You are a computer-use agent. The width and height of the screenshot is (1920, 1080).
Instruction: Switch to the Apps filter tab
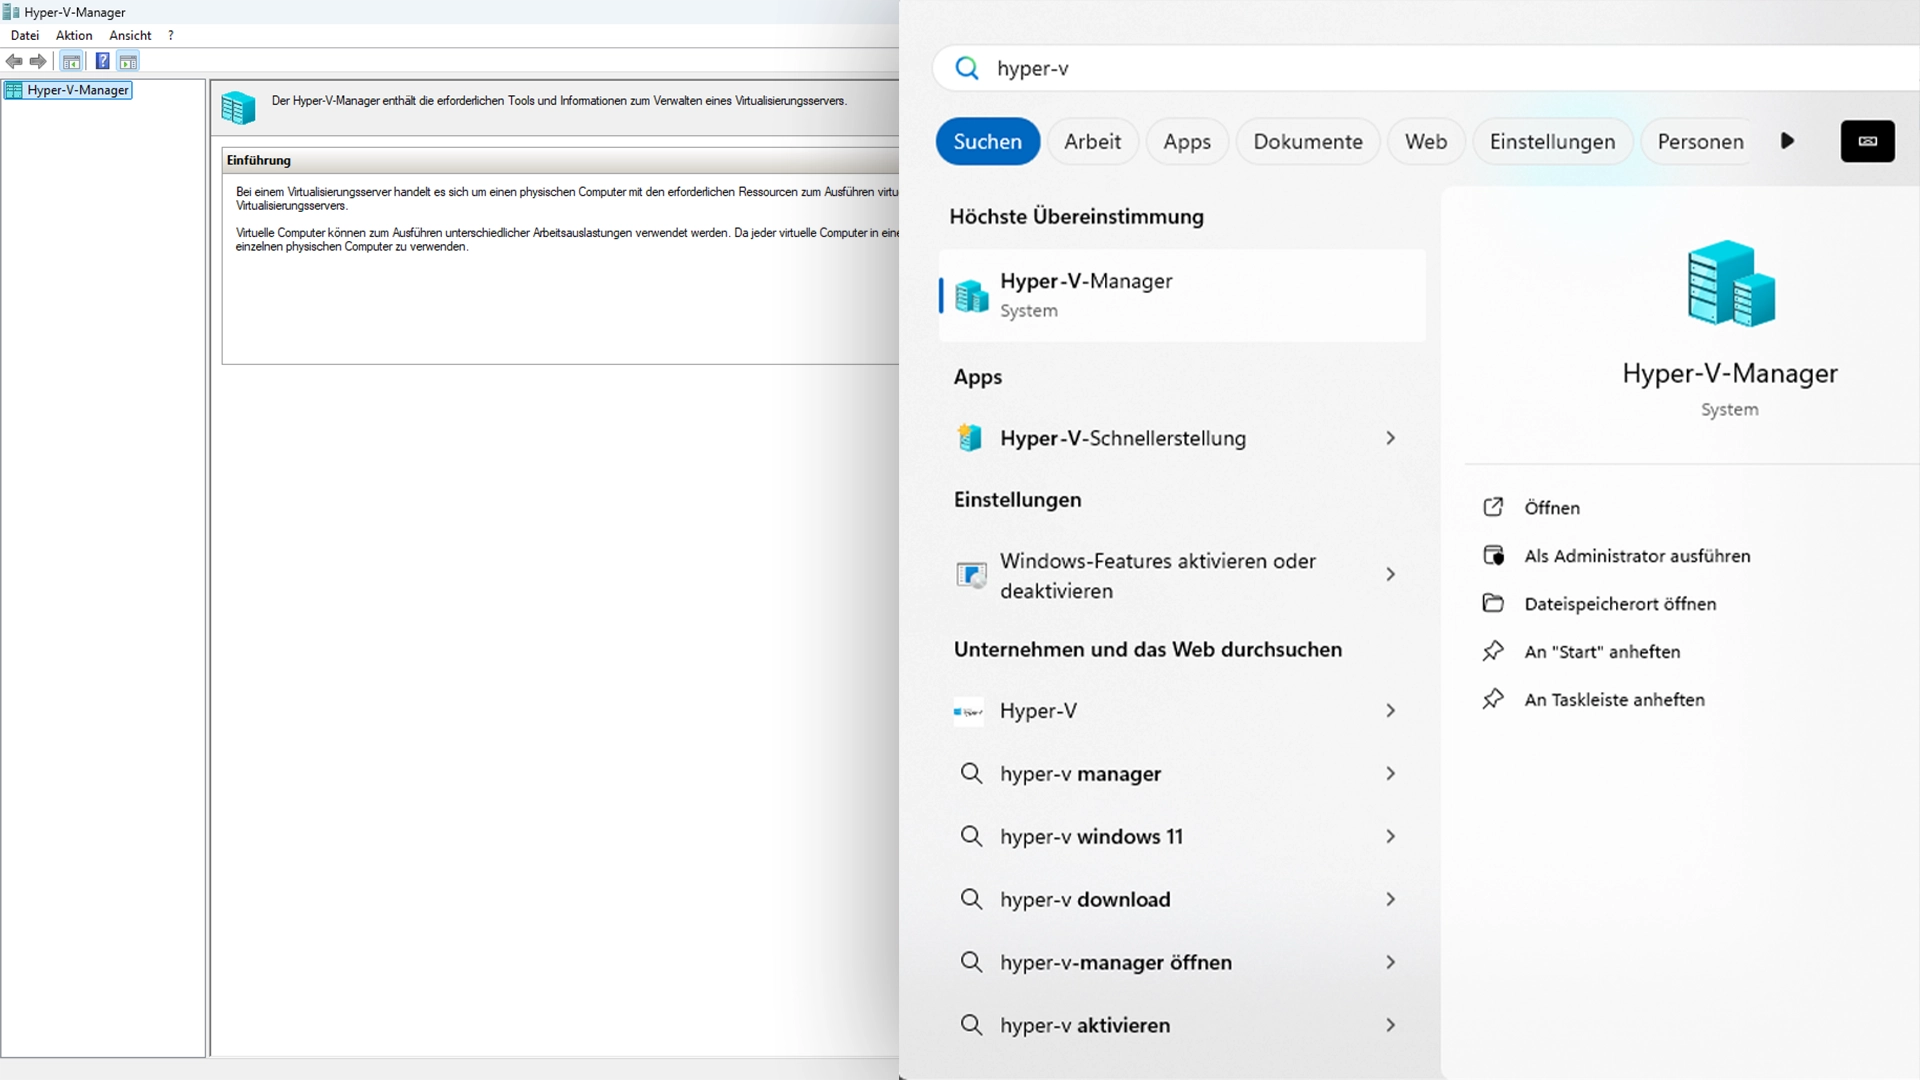point(1187,141)
